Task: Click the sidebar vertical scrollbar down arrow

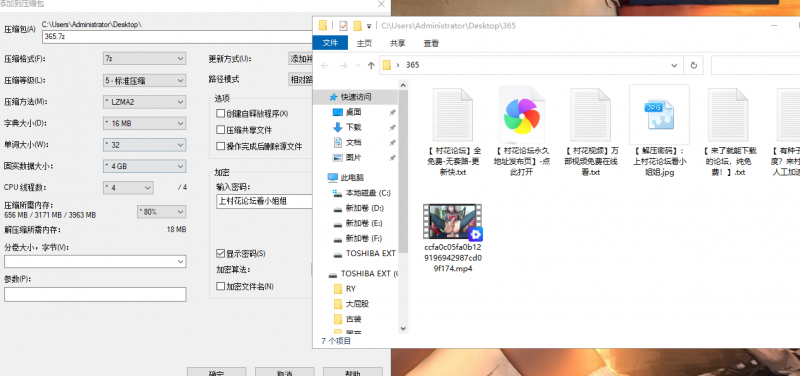Action: [x=403, y=329]
